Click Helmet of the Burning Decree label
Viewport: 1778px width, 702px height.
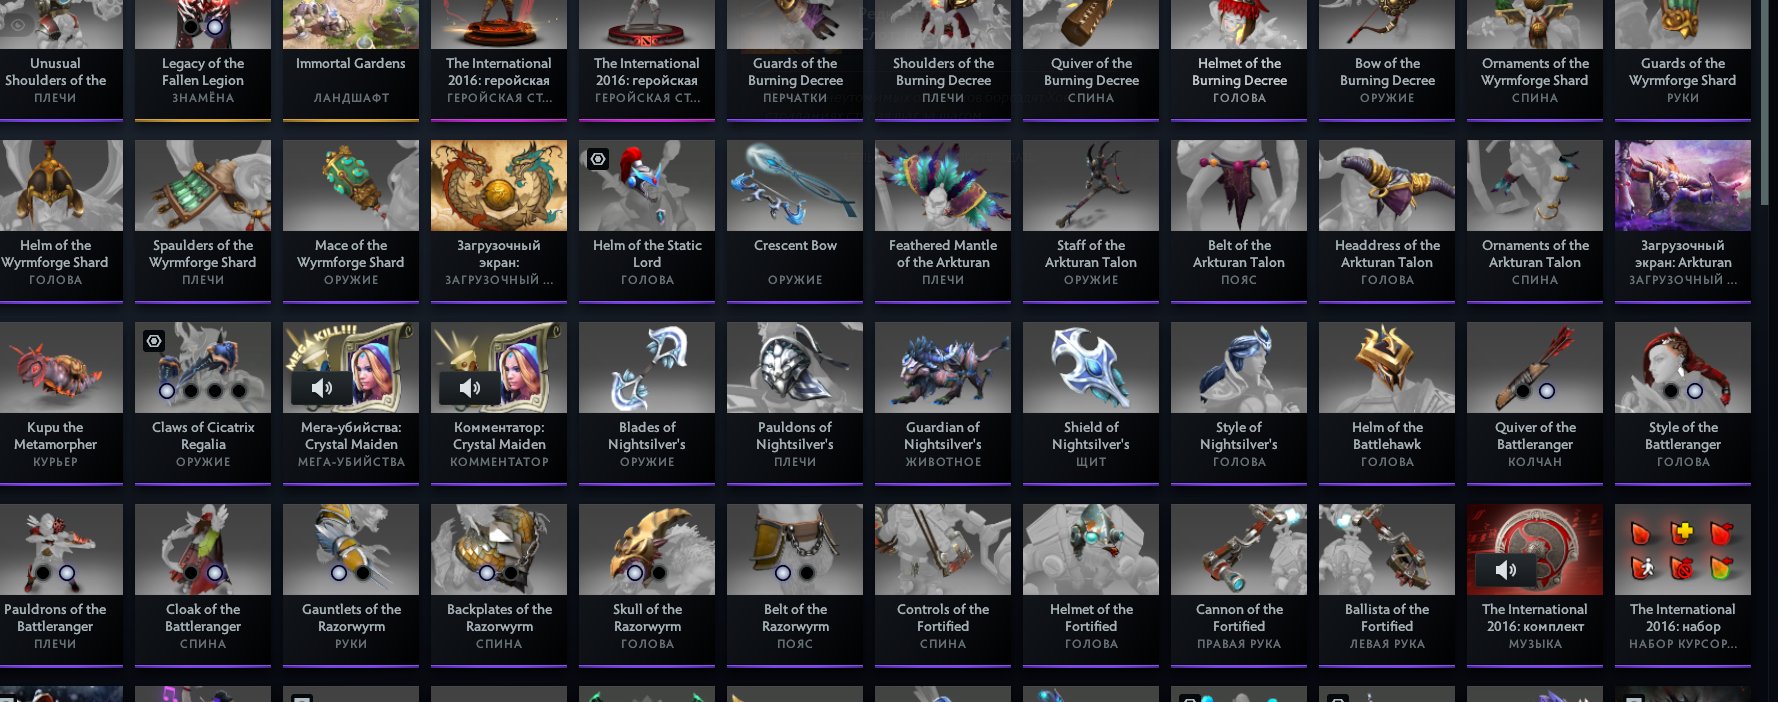pyautogui.click(x=1239, y=72)
